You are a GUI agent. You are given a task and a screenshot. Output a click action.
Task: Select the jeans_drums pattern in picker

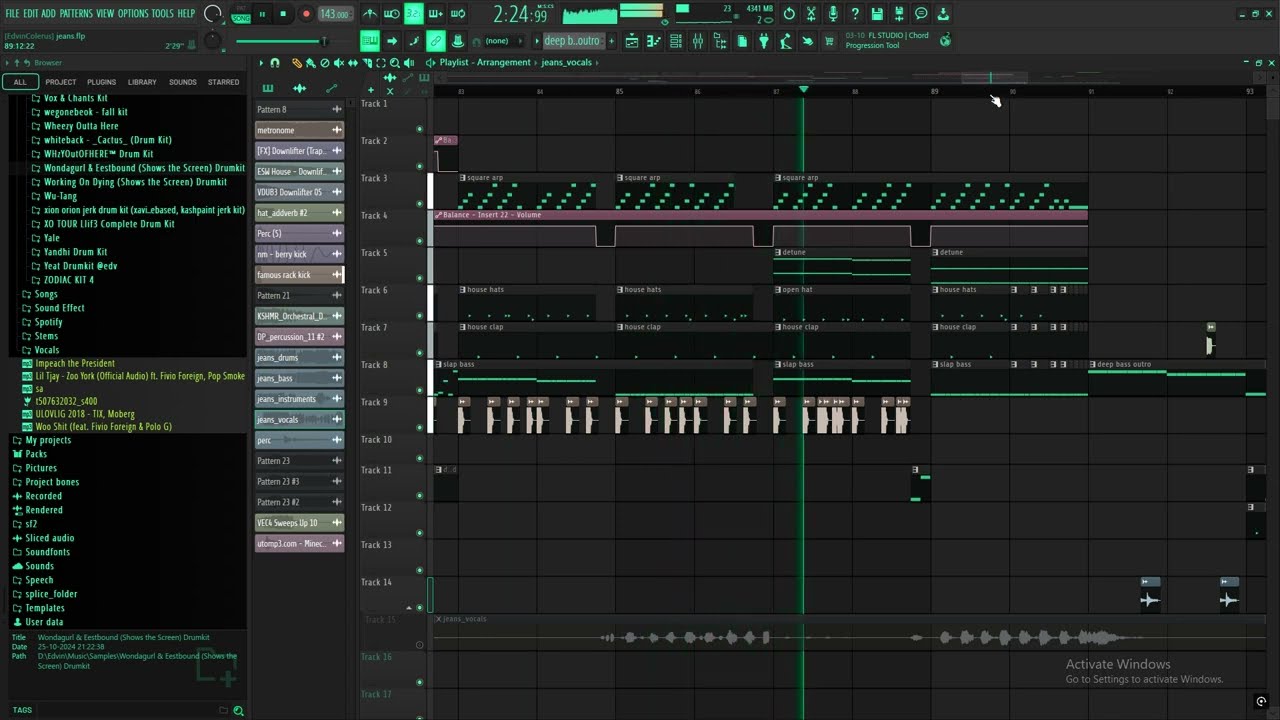pos(299,357)
